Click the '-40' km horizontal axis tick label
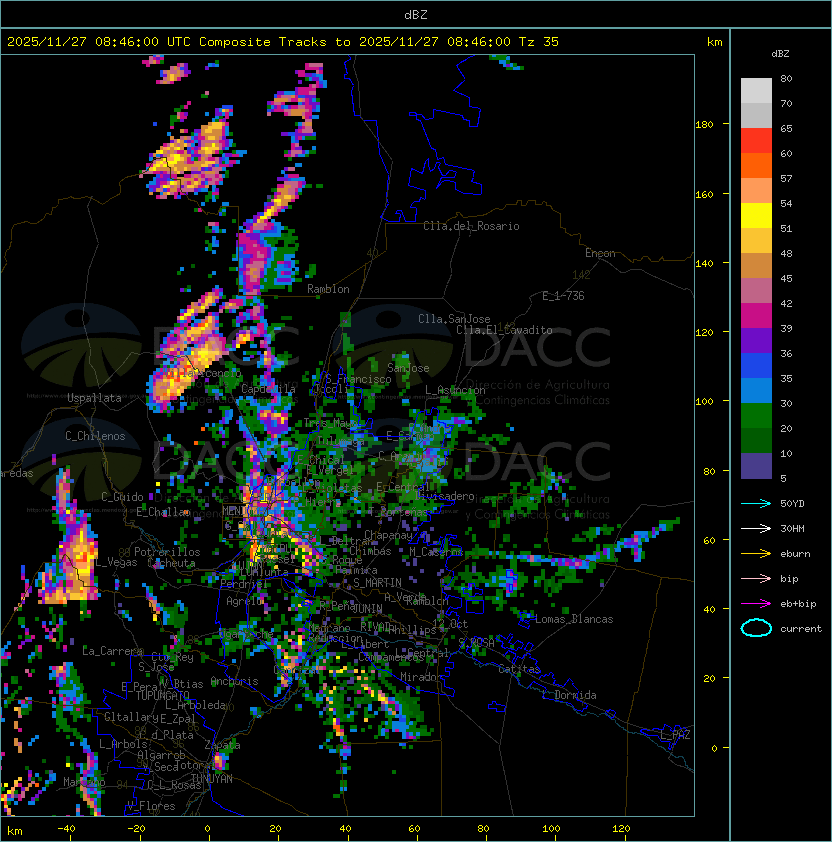Screen dimensions: 832x842 point(66,829)
